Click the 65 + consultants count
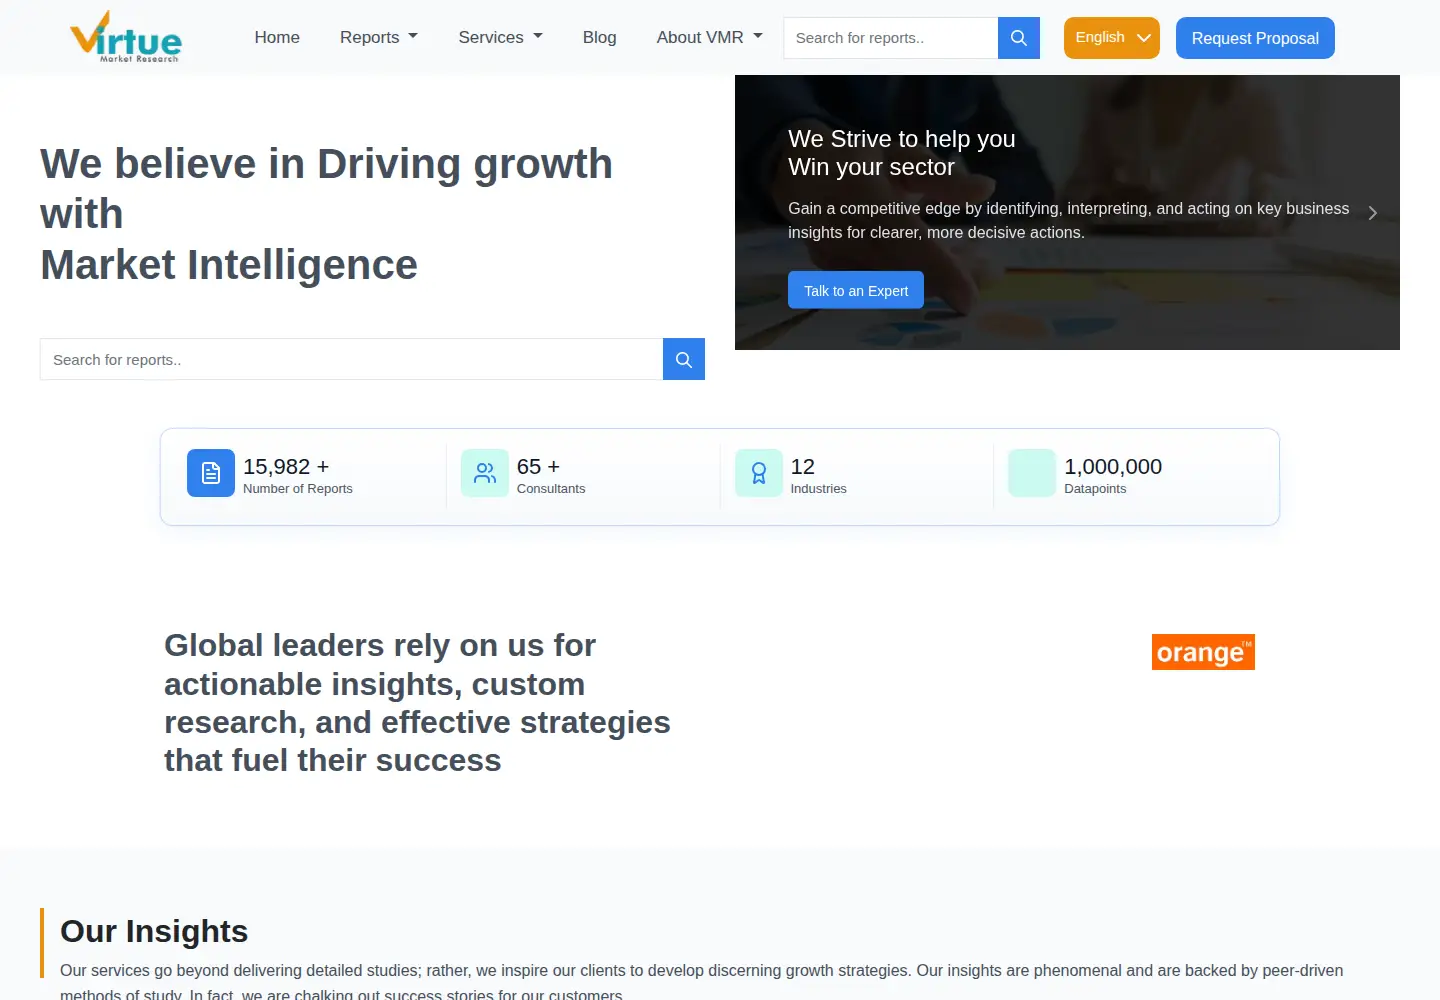Screen dimensions: 1440x1000 [x=538, y=467]
